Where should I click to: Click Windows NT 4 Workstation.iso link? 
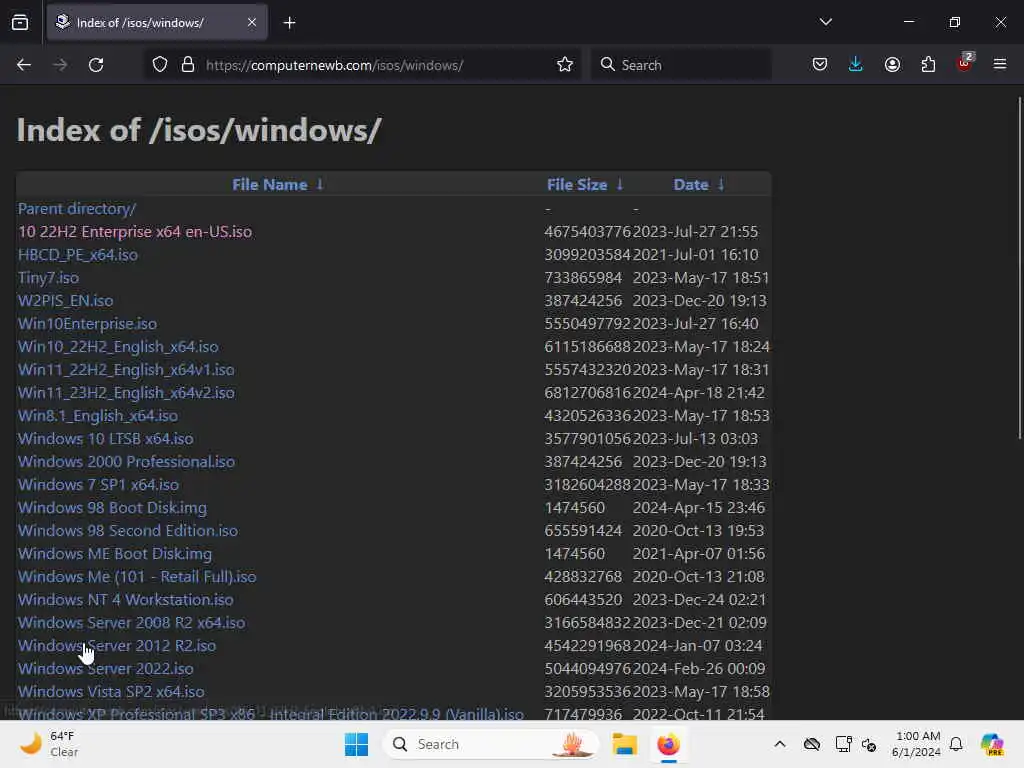[125, 600]
